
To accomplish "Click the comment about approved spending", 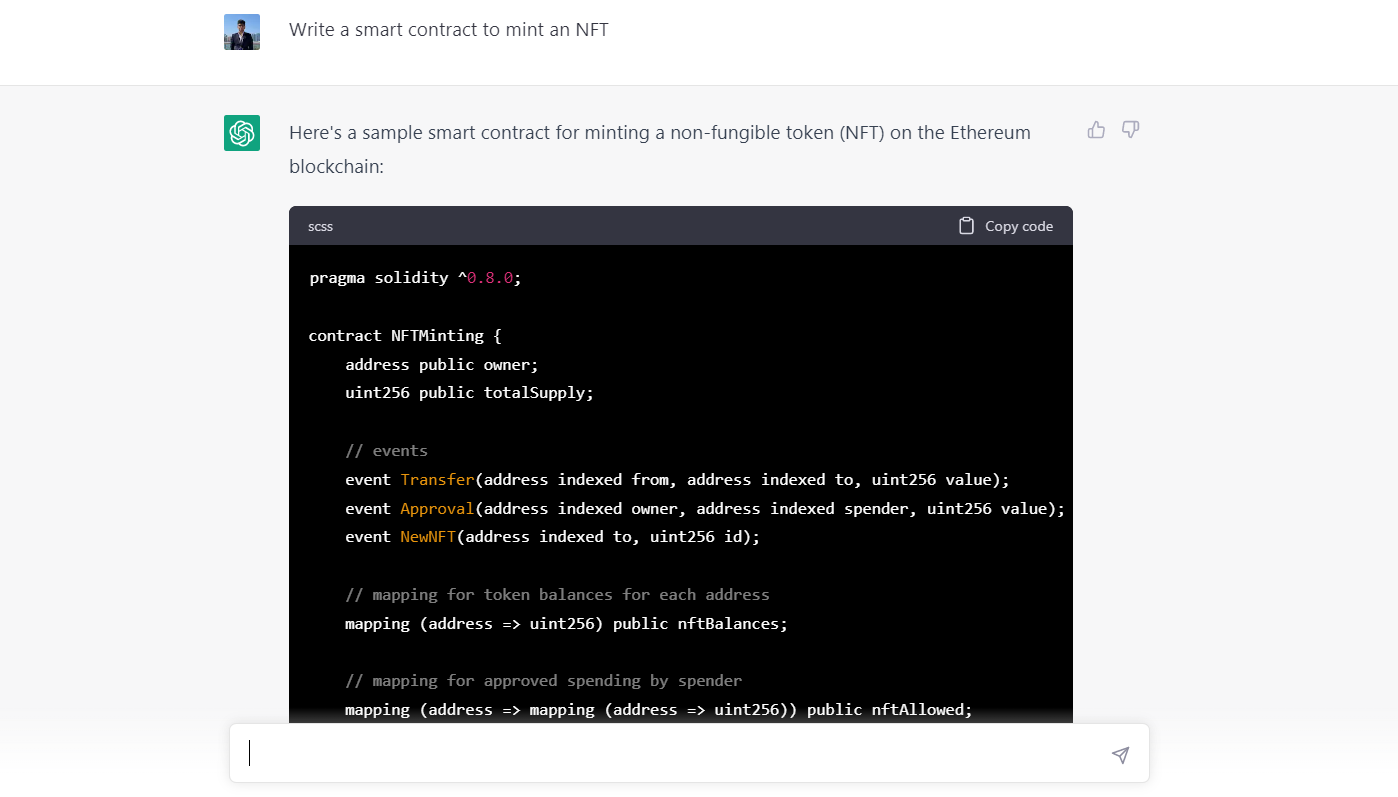I will (543, 681).
